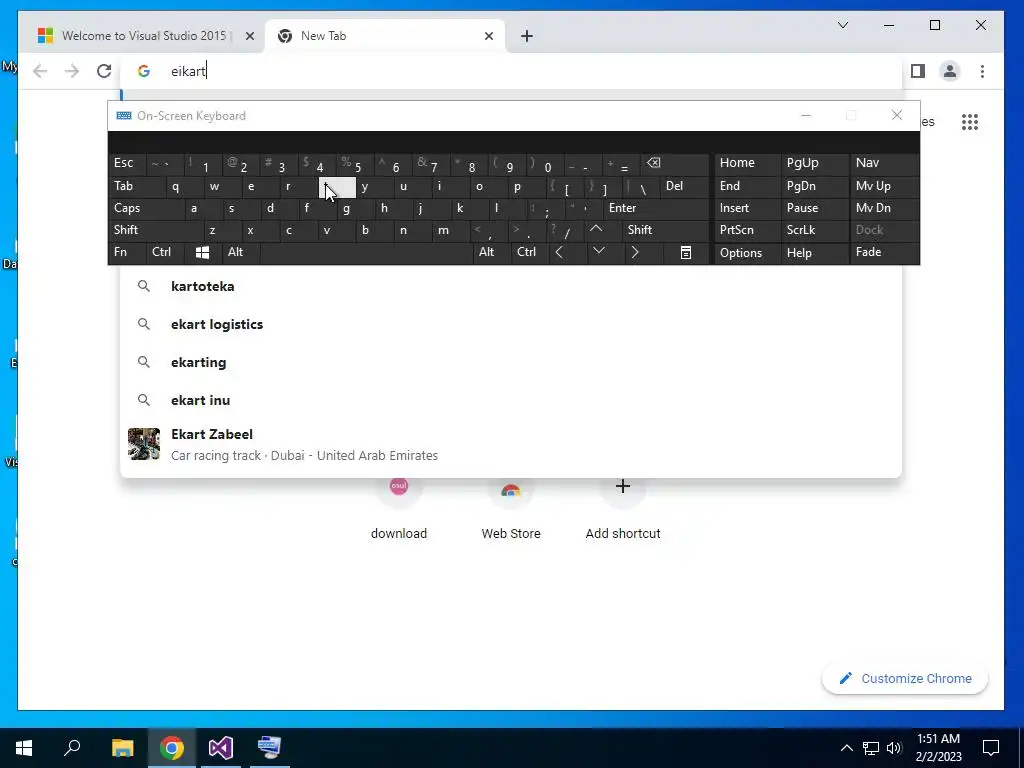Image resolution: width=1024 pixels, height=768 pixels.
Task: Tap the Windows logo key on On-Screen Keyboard
Action: [202, 252]
